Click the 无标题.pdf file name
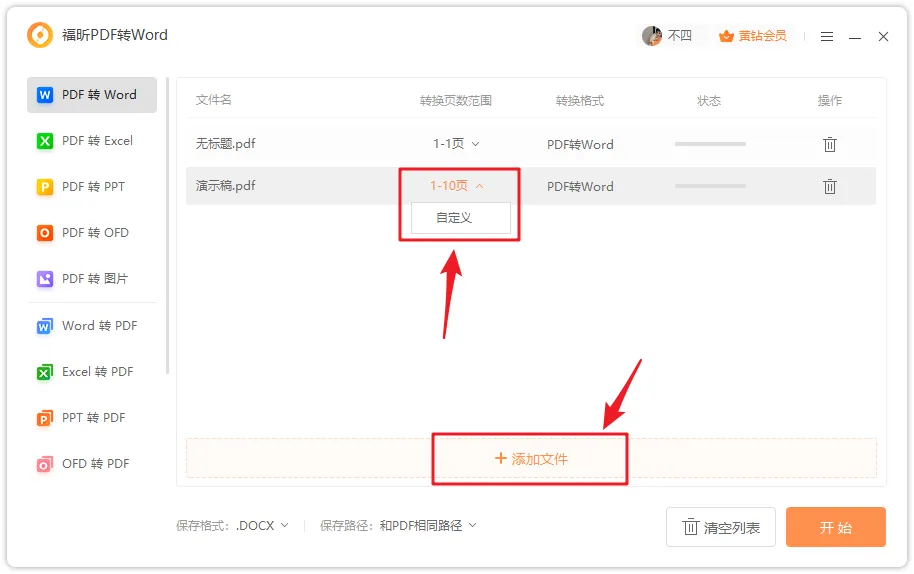 226,144
